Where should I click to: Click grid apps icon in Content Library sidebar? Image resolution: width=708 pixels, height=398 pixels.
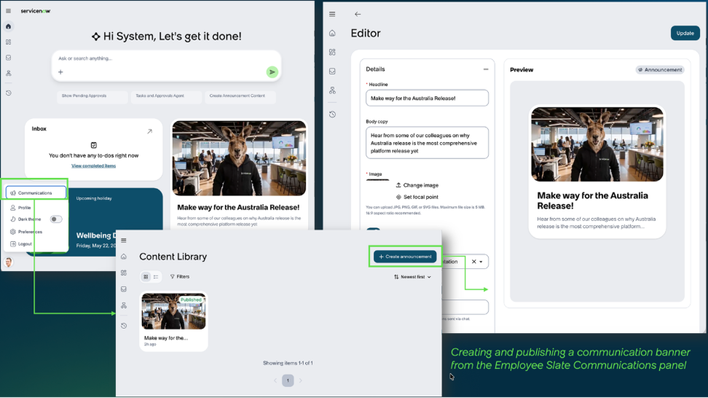pos(124,273)
